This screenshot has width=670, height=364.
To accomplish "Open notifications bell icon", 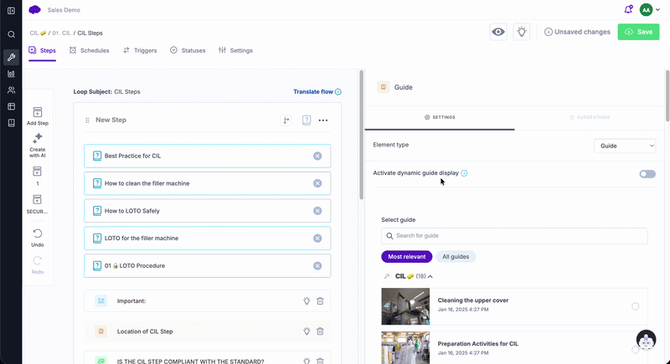I will (628, 9).
